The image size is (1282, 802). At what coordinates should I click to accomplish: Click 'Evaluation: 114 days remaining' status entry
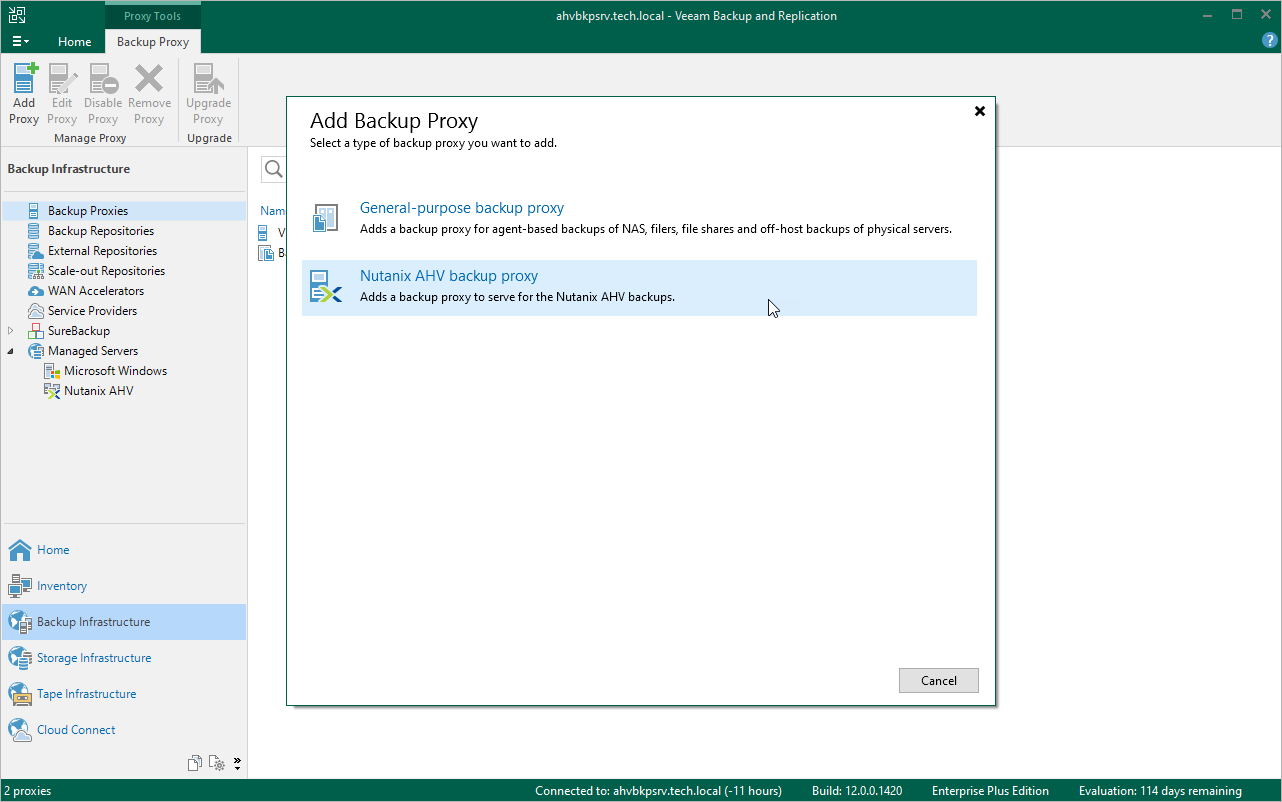[1160, 791]
